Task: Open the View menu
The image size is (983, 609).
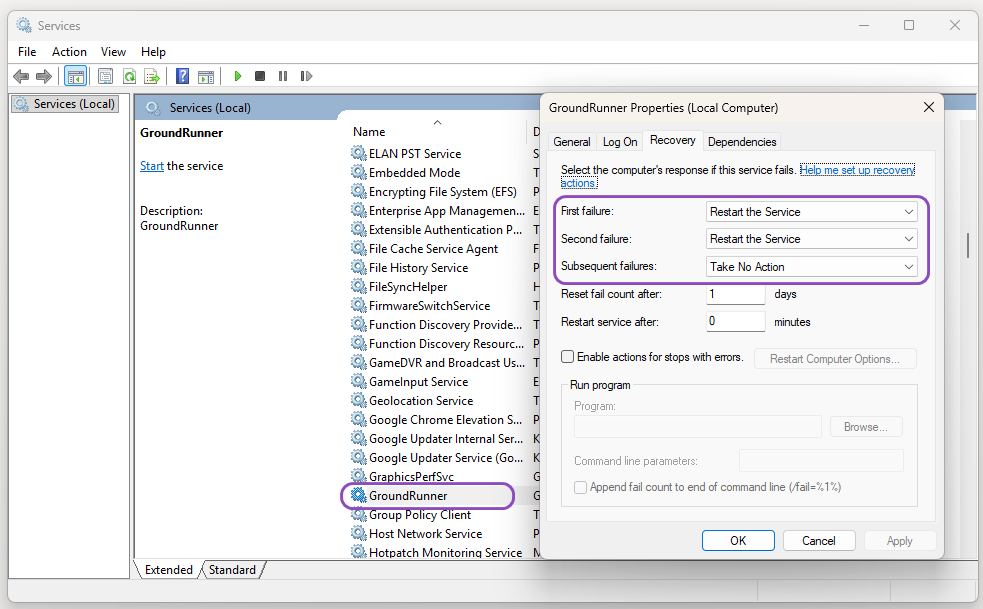Action: [x=113, y=52]
